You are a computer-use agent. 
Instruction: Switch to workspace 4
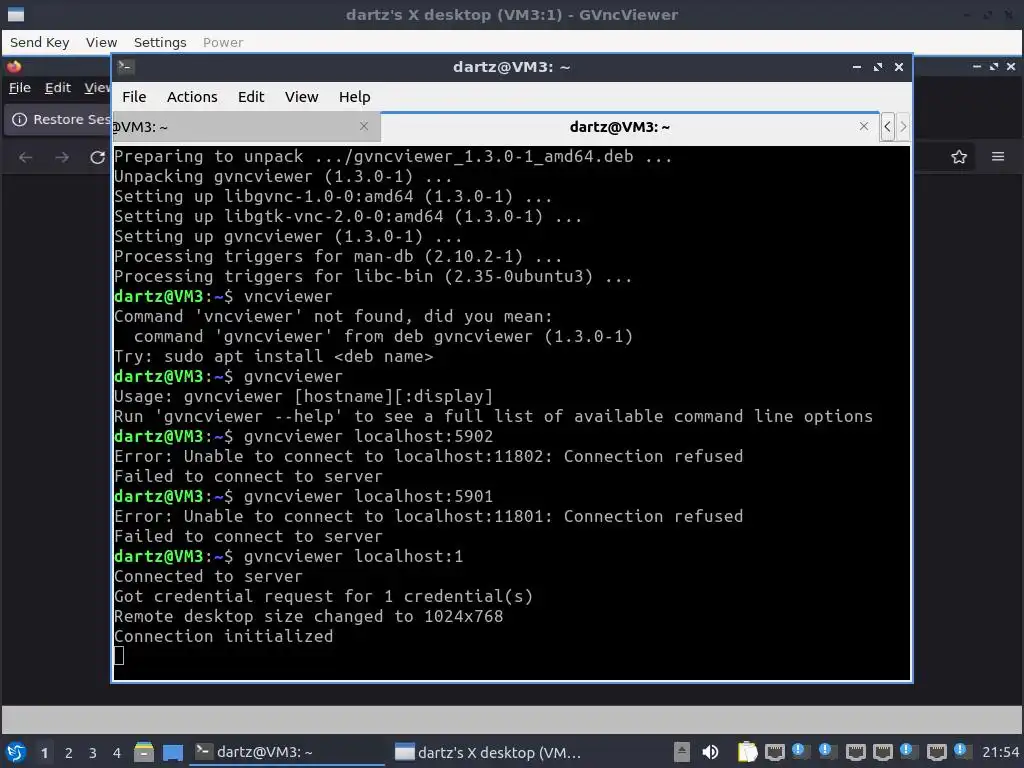coord(117,753)
